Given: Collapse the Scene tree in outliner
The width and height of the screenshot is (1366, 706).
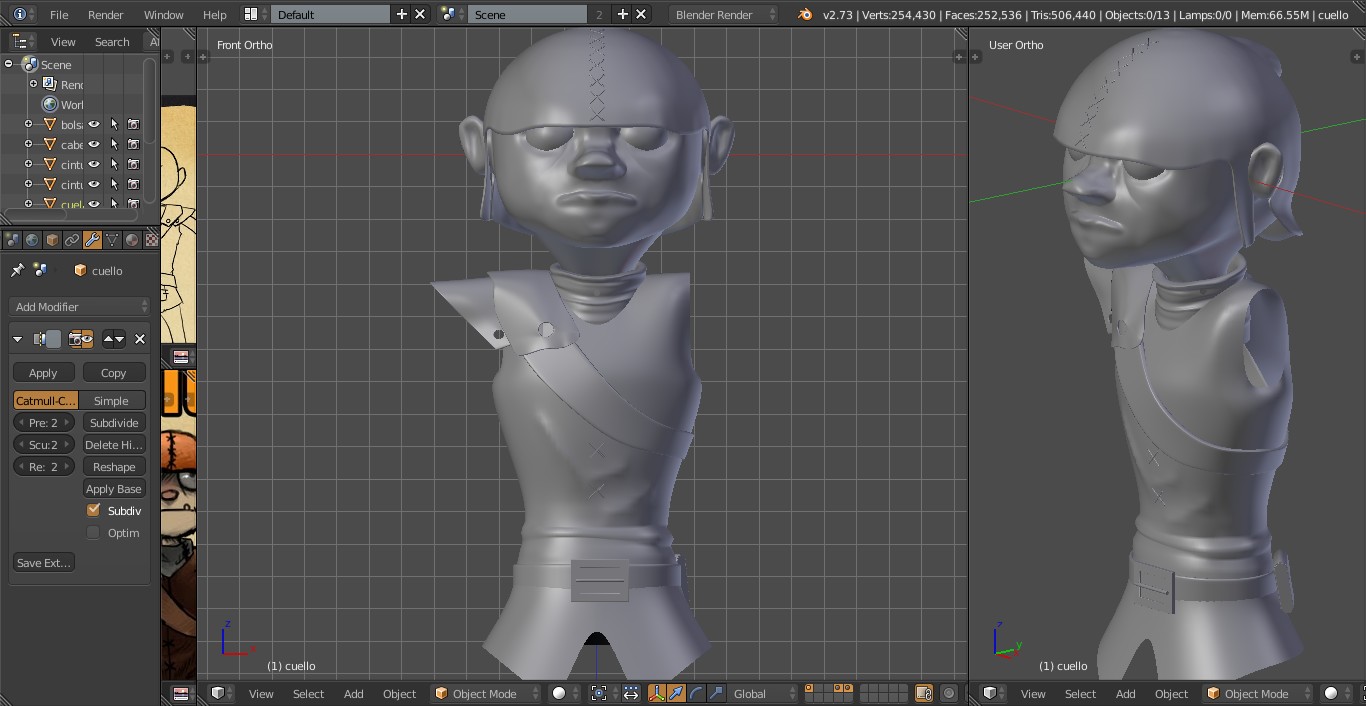Looking at the screenshot, I should tap(9, 64).
